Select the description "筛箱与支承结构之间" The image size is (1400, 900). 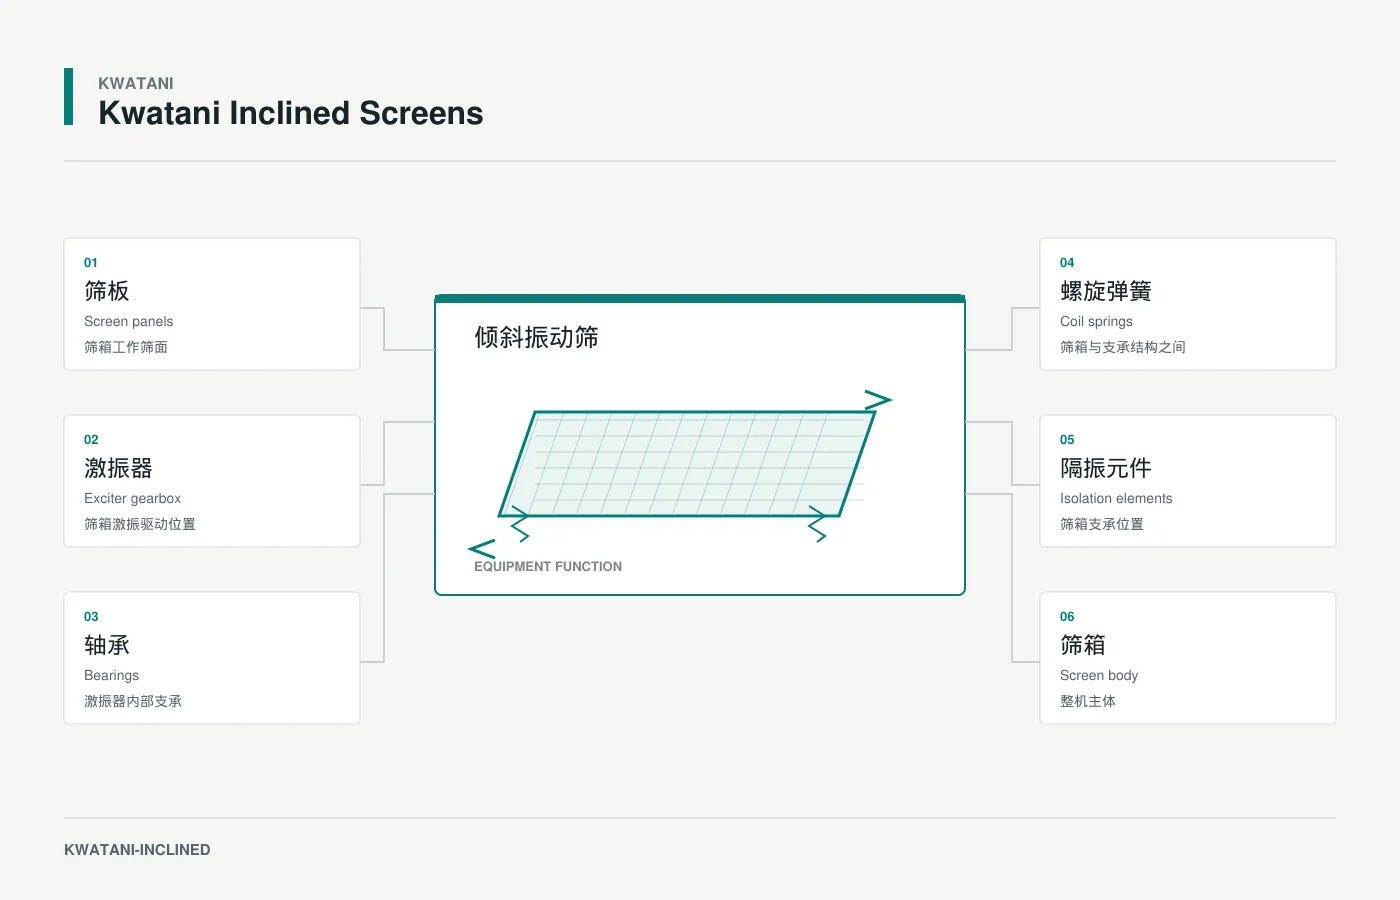1123,347
